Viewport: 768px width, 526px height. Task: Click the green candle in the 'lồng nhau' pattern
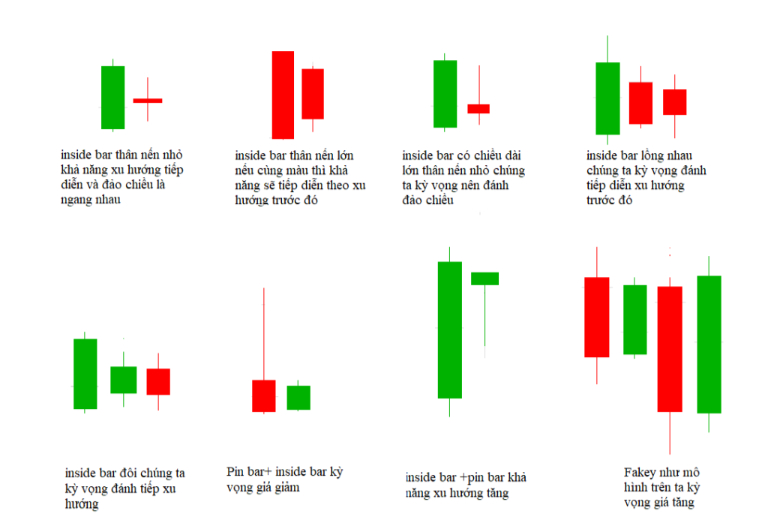coord(607,98)
